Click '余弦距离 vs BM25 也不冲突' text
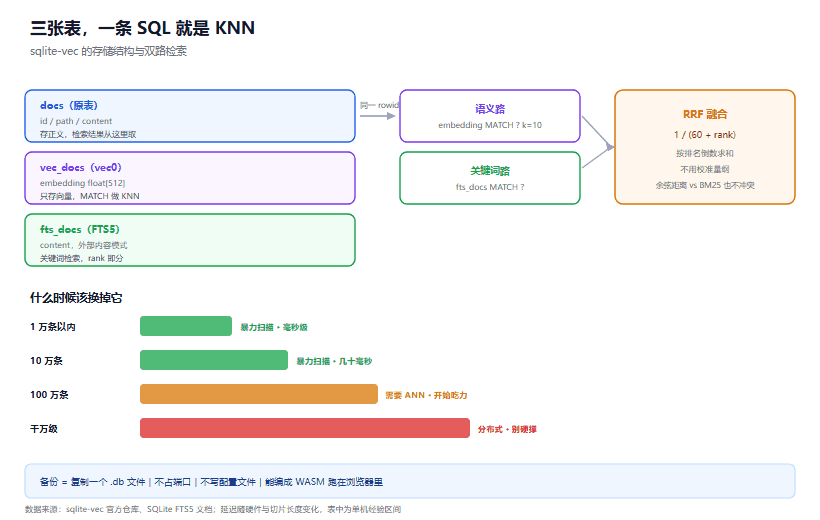 tap(705, 185)
